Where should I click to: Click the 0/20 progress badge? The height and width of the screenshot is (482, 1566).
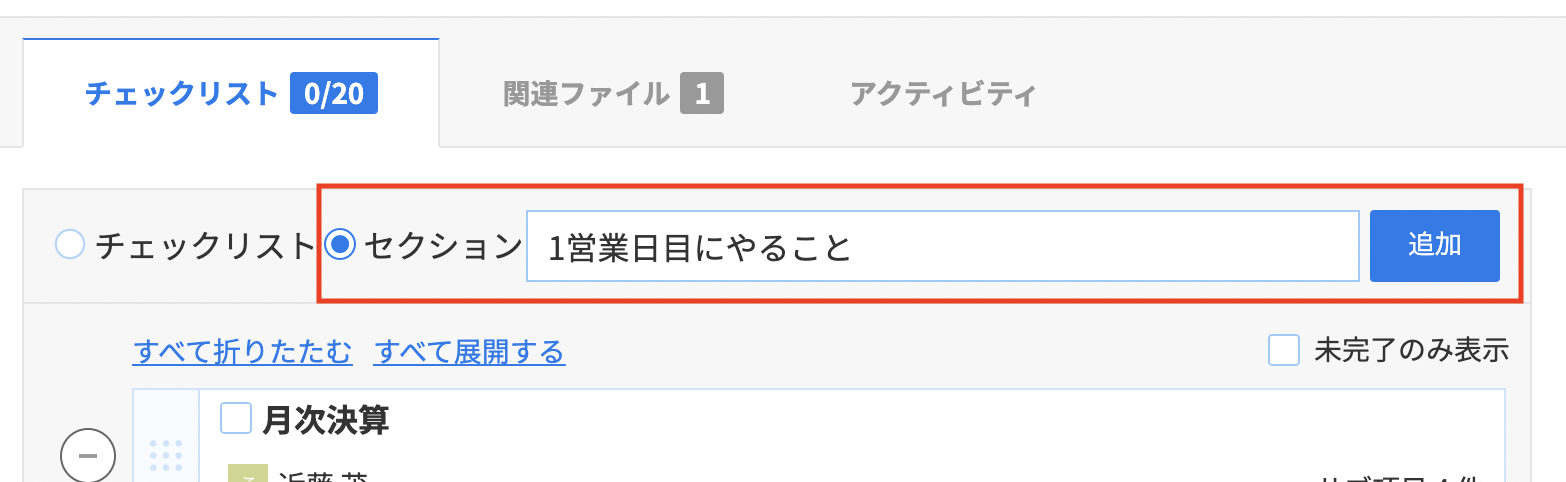[x=334, y=94]
